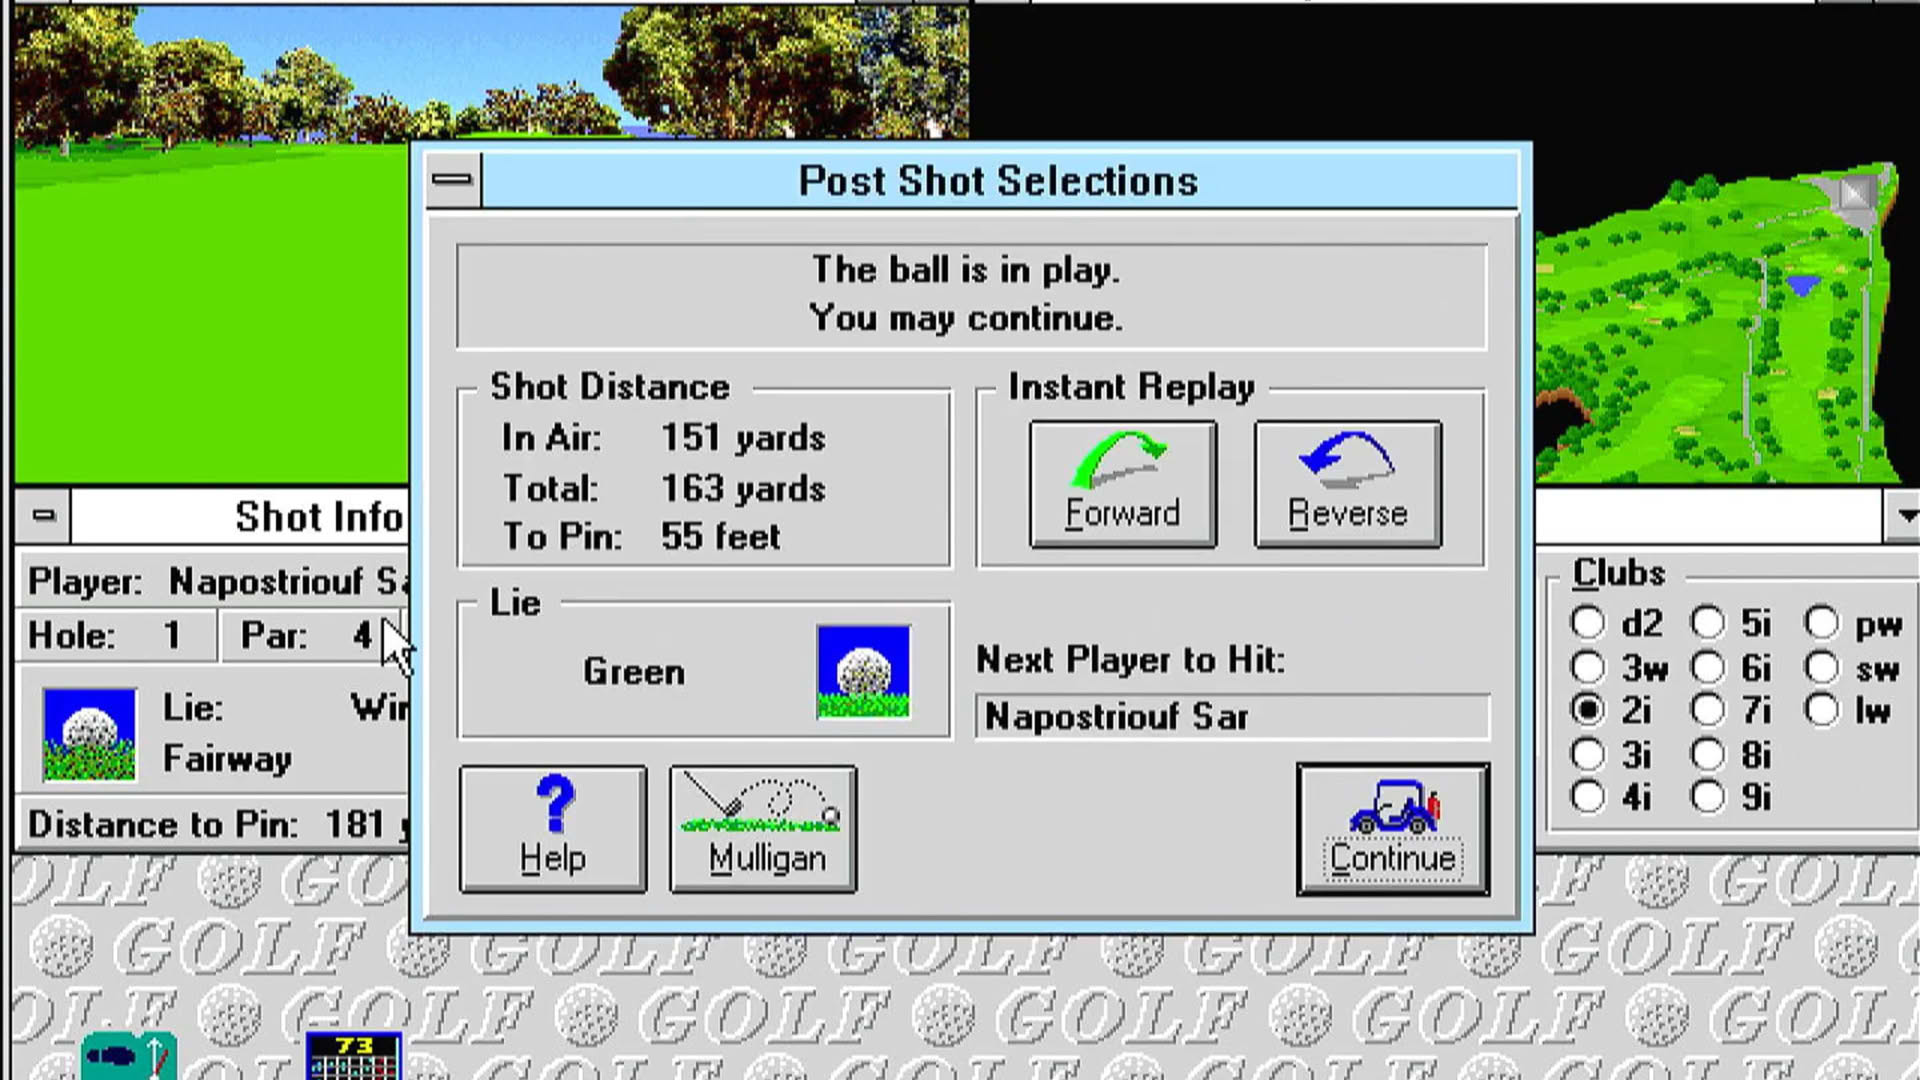Choose the lw lob wedge

click(x=1822, y=710)
